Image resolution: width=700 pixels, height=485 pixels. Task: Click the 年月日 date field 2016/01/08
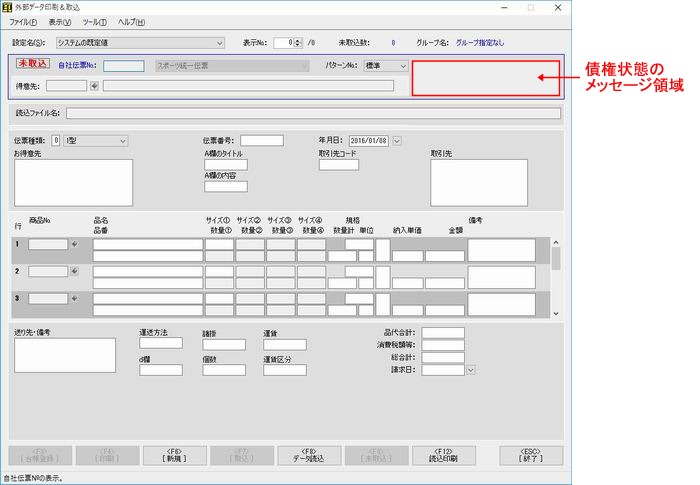369,141
